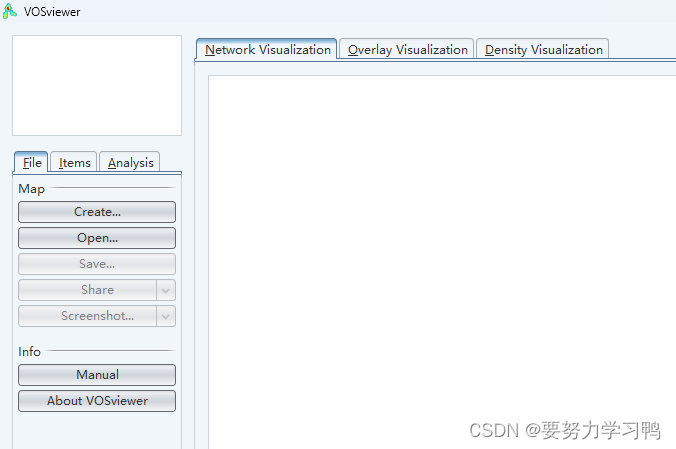Click the Screenshot... button
This screenshot has height=449, width=676.
pyautogui.click(x=88, y=316)
